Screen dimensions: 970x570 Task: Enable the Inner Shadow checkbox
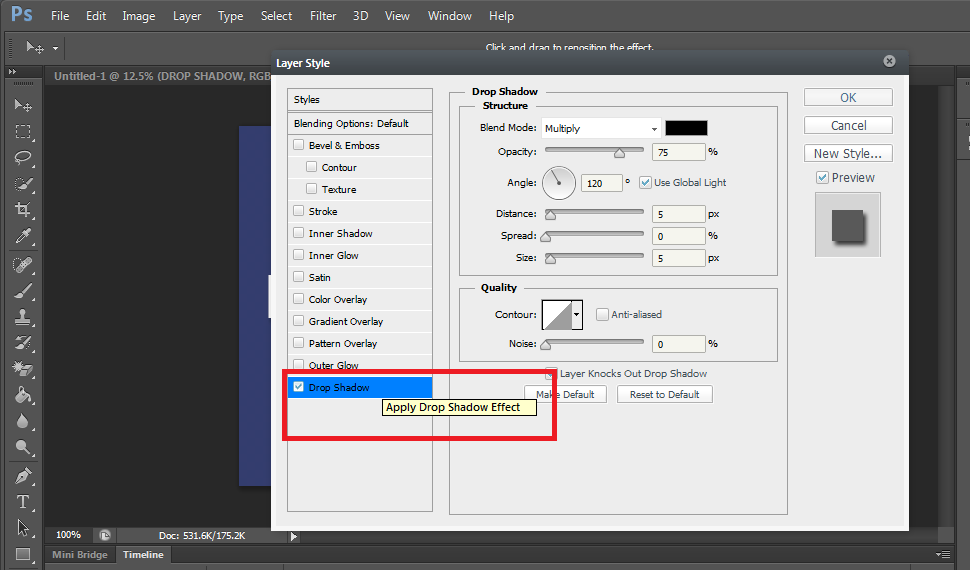(x=299, y=233)
